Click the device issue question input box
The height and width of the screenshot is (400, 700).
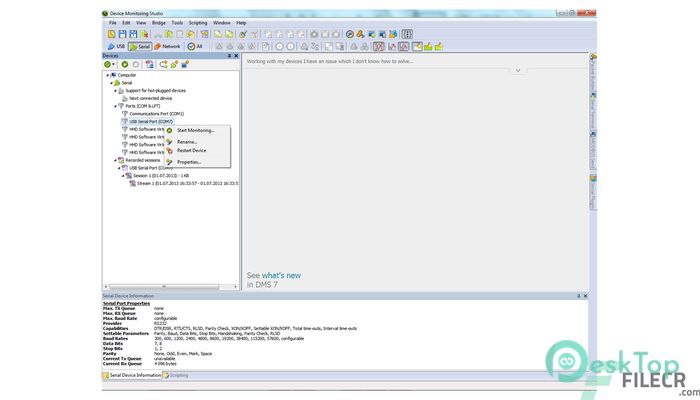coord(415,61)
